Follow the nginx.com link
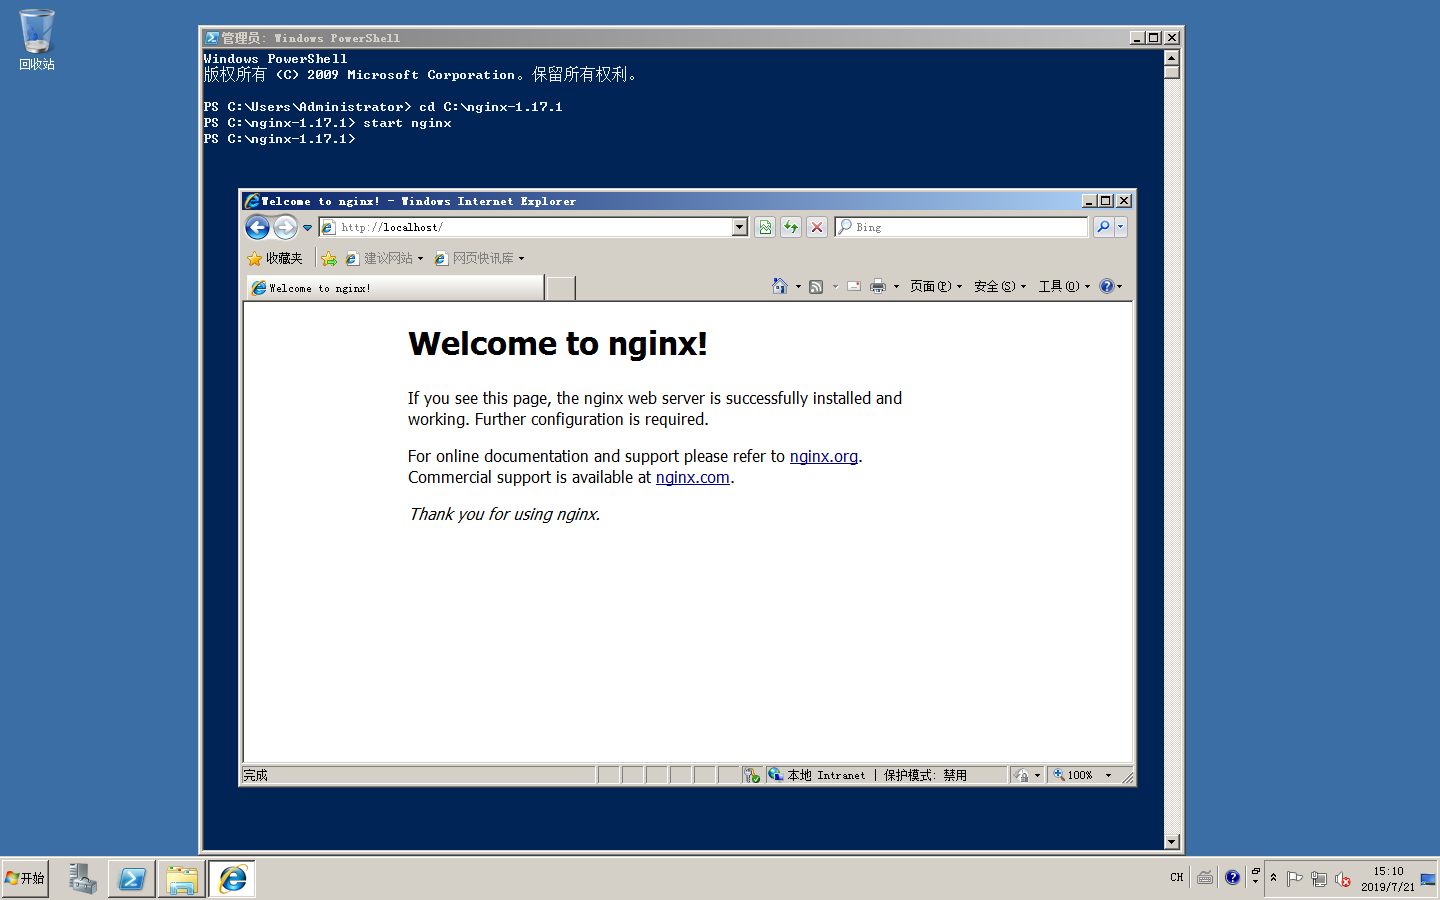This screenshot has height=900, width=1440. [692, 477]
